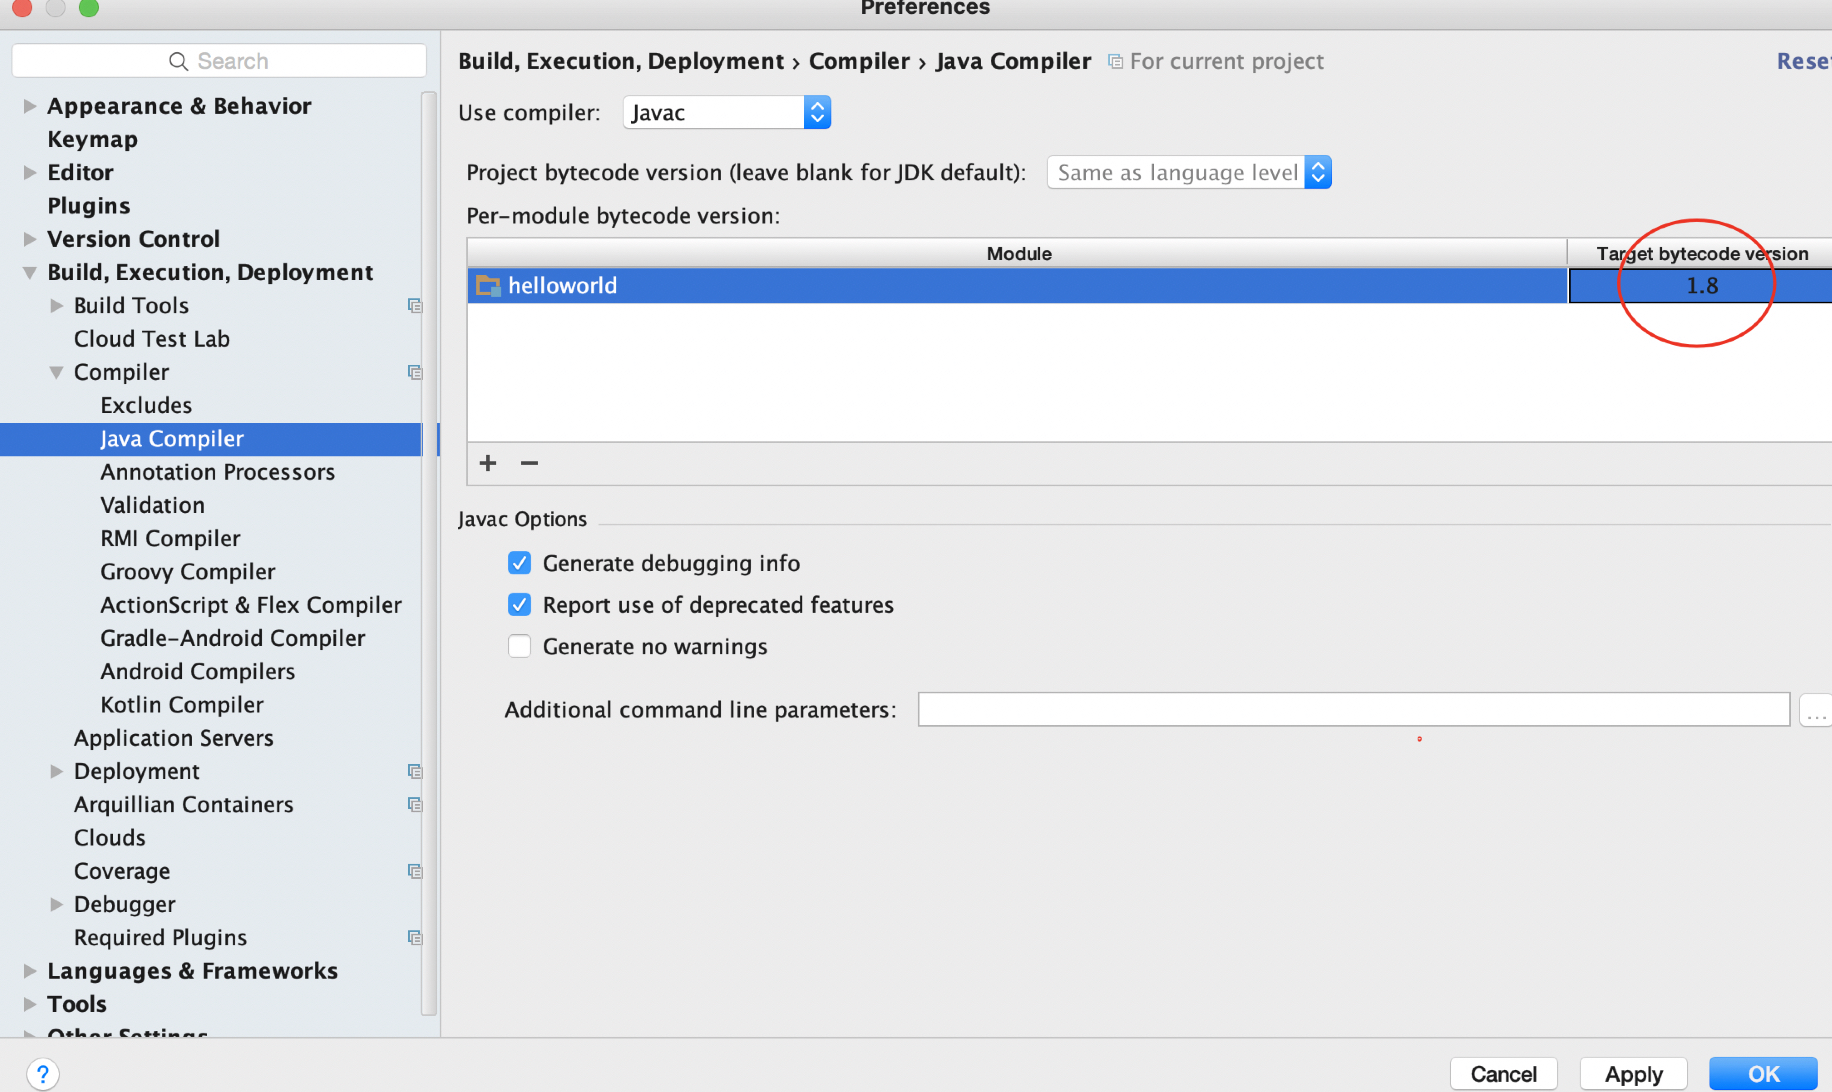Click the Reset link
This screenshot has width=1832, height=1092.
1803,61
